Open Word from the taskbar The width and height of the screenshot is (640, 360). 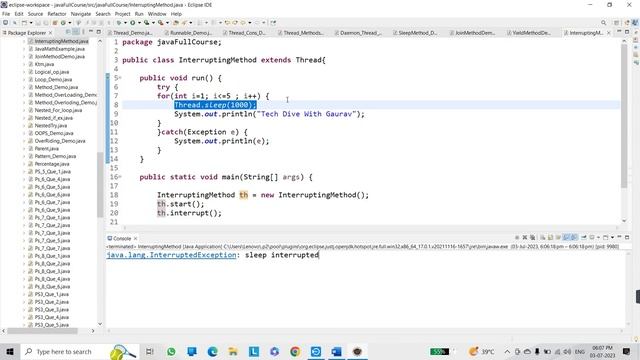336,351
